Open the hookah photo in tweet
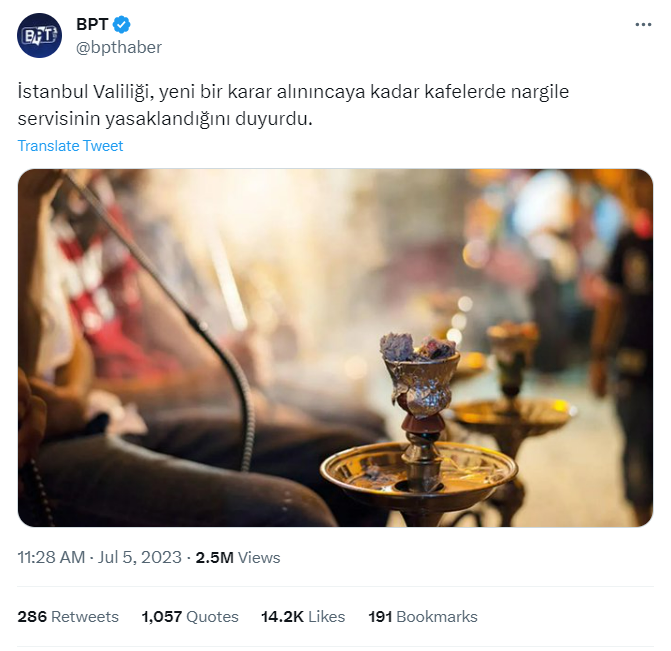The image size is (671, 651). [336, 348]
